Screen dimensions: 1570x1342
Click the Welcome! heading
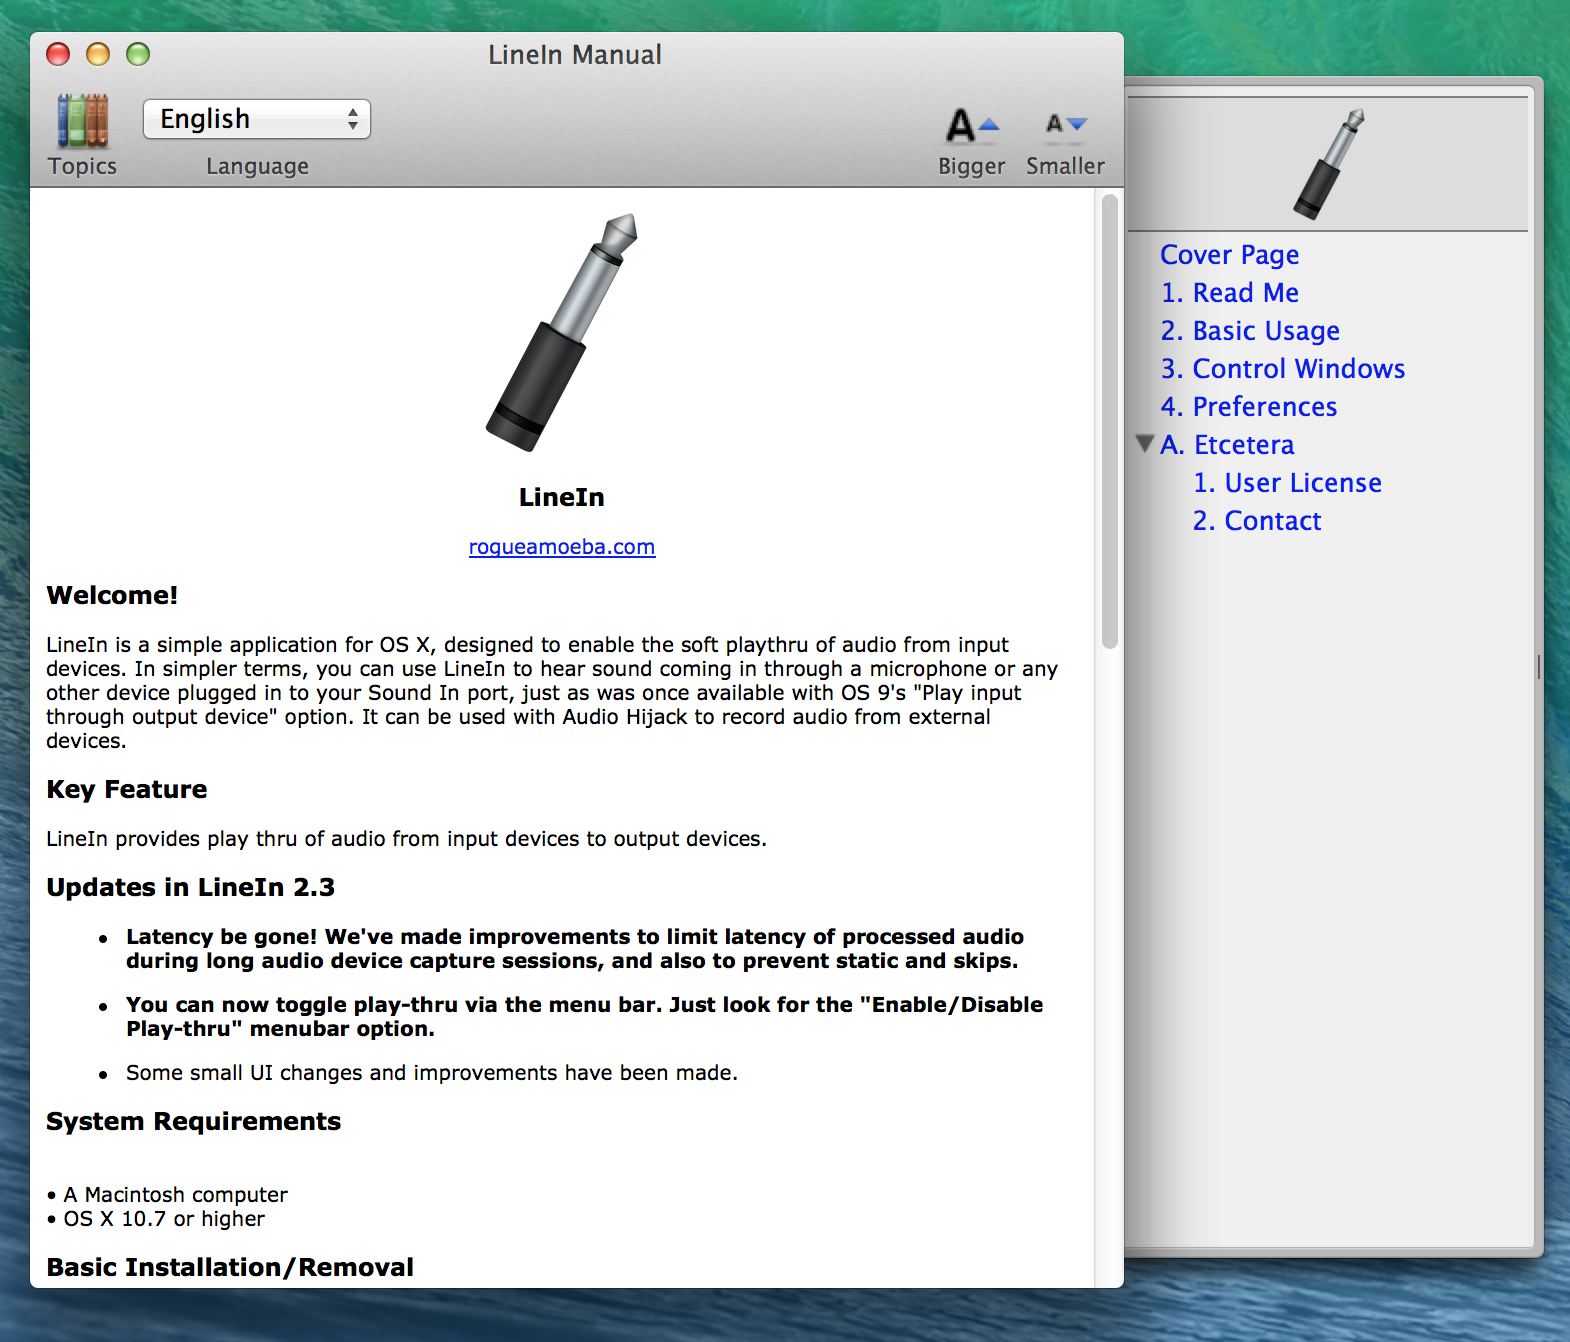pyautogui.click(x=112, y=595)
